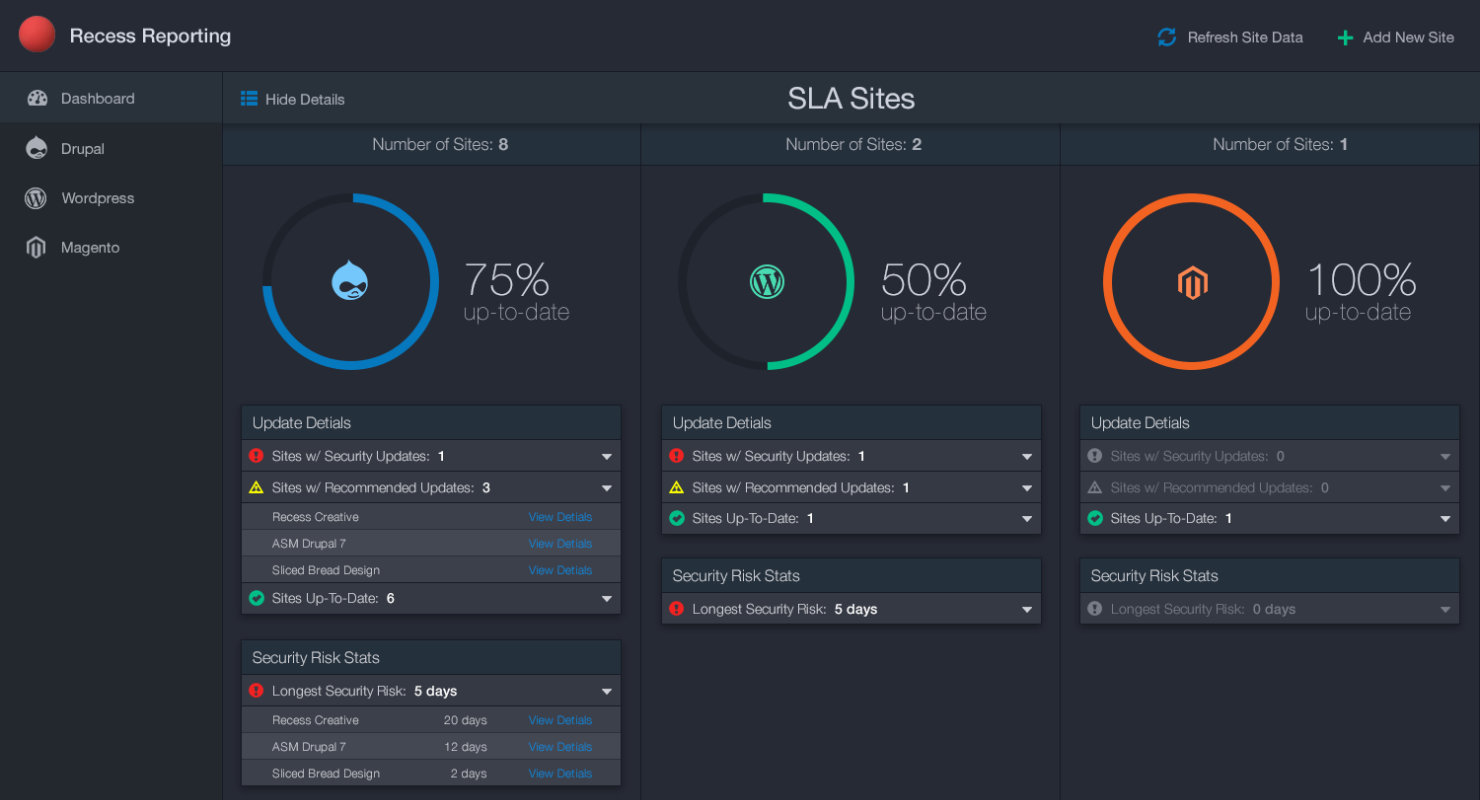View Details for ASM Drupal 7 12 days risk
Image resolution: width=1480 pixels, height=800 pixels.
560,747
